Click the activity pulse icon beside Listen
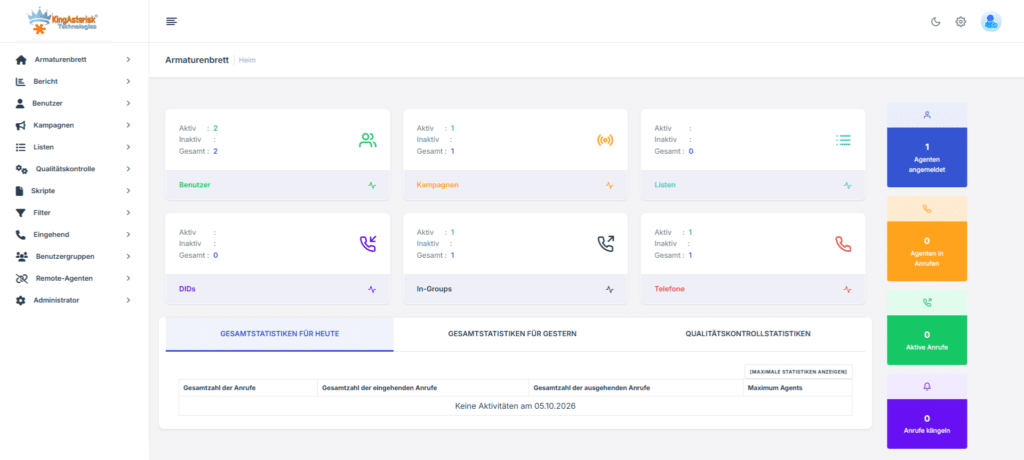The width and height of the screenshot is (1024, 460). (848, 185)
